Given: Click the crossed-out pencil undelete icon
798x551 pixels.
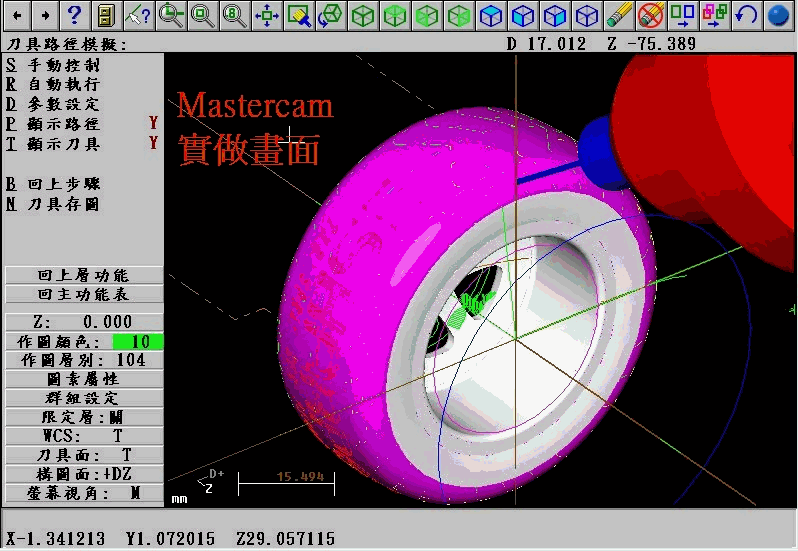Looking at the screenshot, I should pyautogui.click(x=651, y=15).
